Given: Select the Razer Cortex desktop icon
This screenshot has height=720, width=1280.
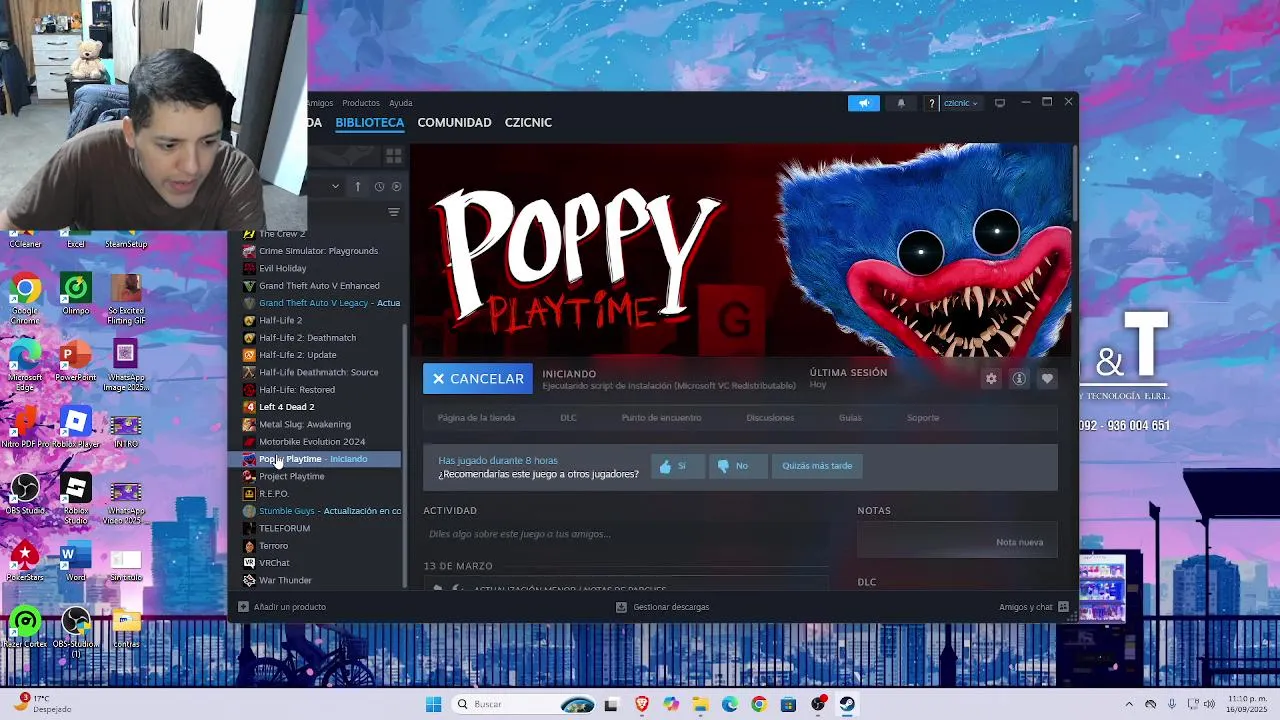Looking at the screenshot, I should coord(25,628).
